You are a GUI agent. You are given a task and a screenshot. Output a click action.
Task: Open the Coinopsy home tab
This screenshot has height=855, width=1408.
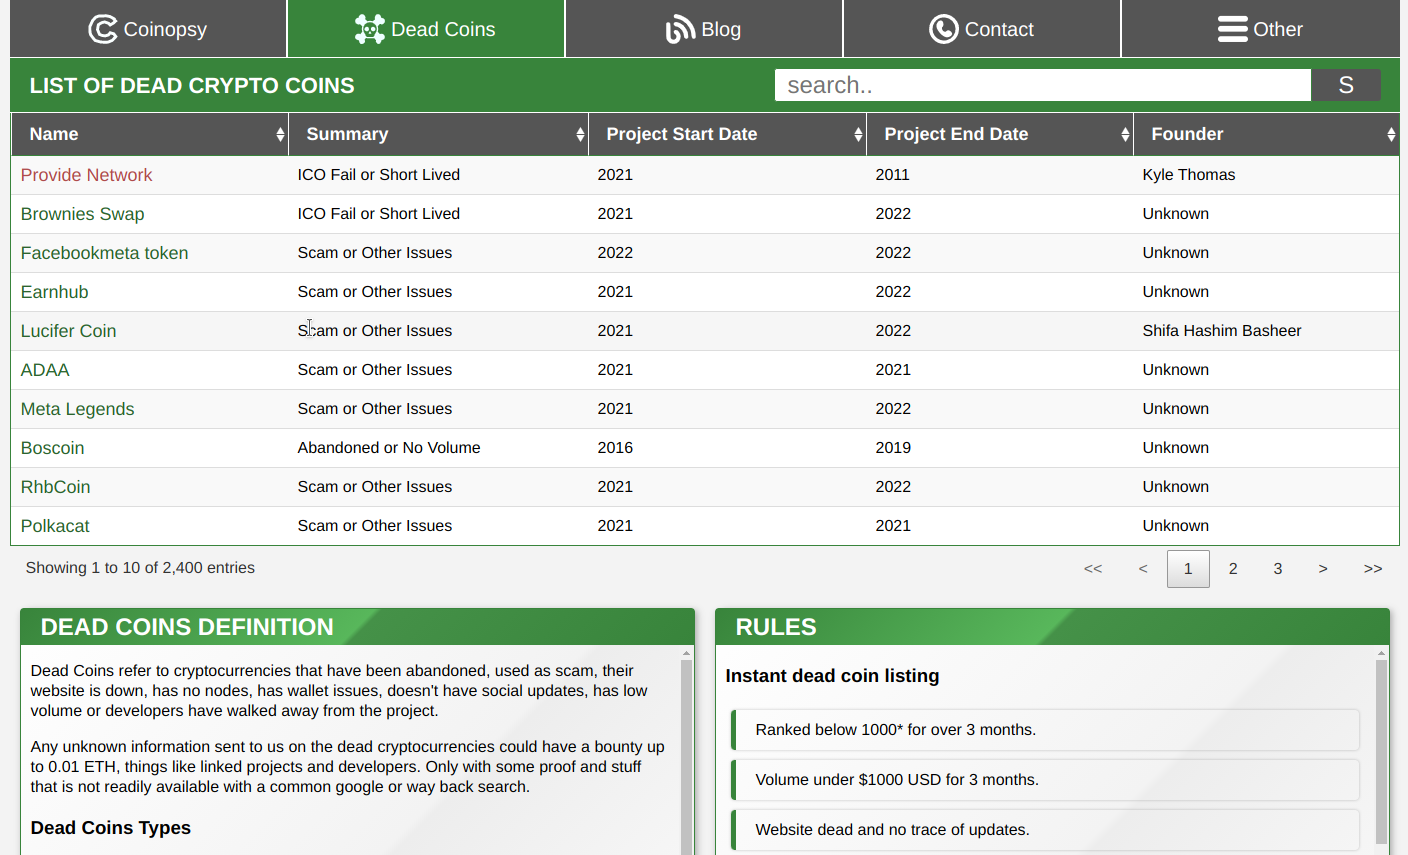(148, 29)
